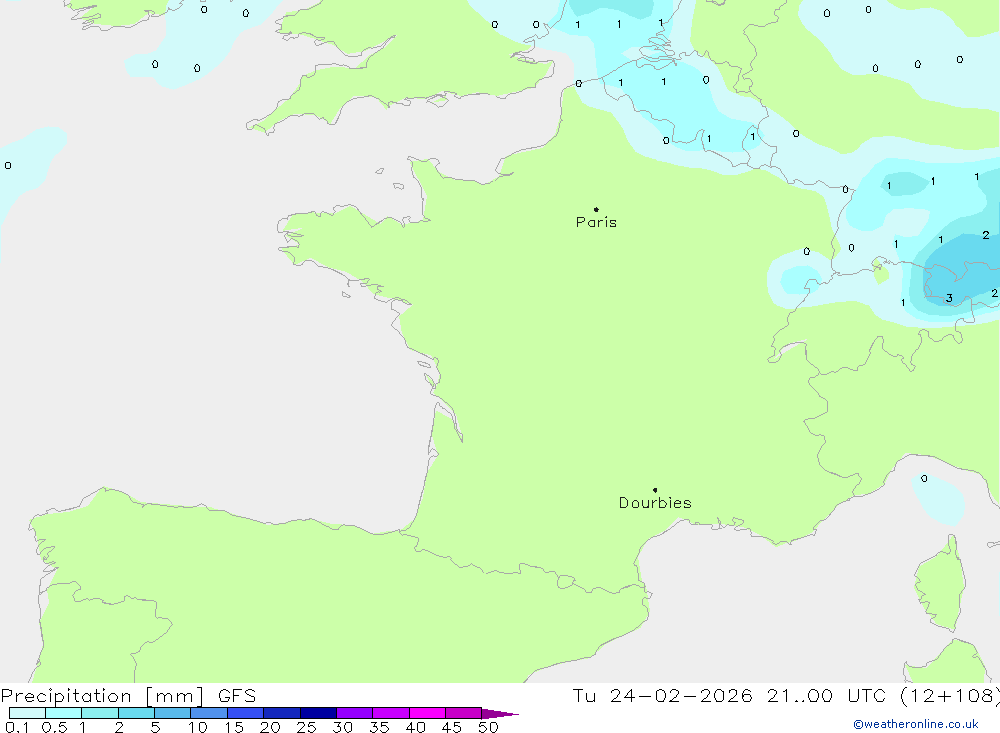Screen dimensions: 1000x733
Task: Click legend scale label 0.1
Action: 17,727
